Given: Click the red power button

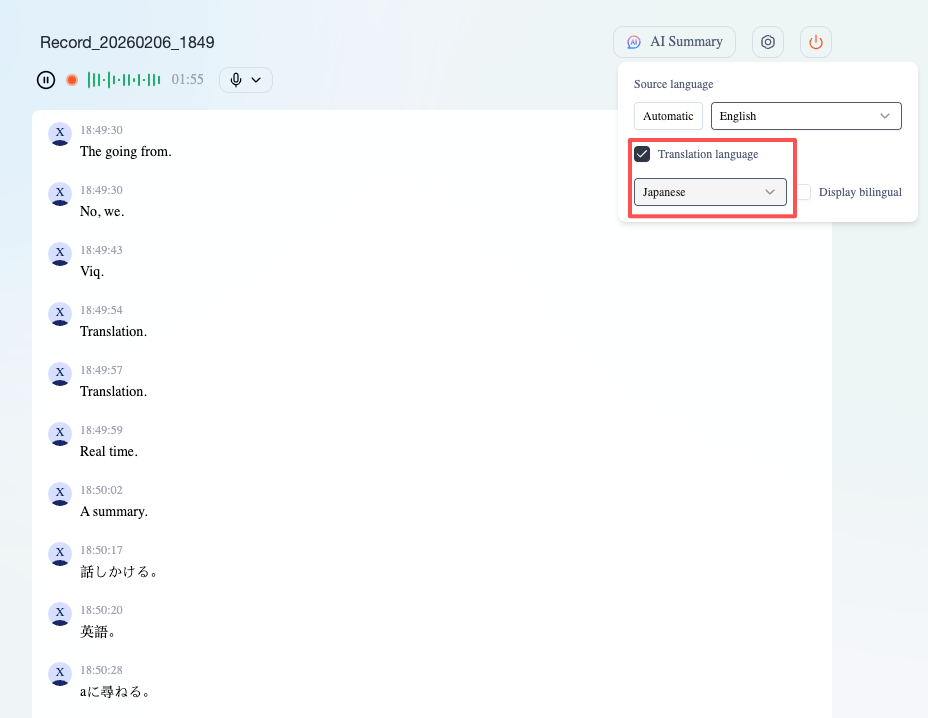Looking at the screenshot, I should point(816,42).
